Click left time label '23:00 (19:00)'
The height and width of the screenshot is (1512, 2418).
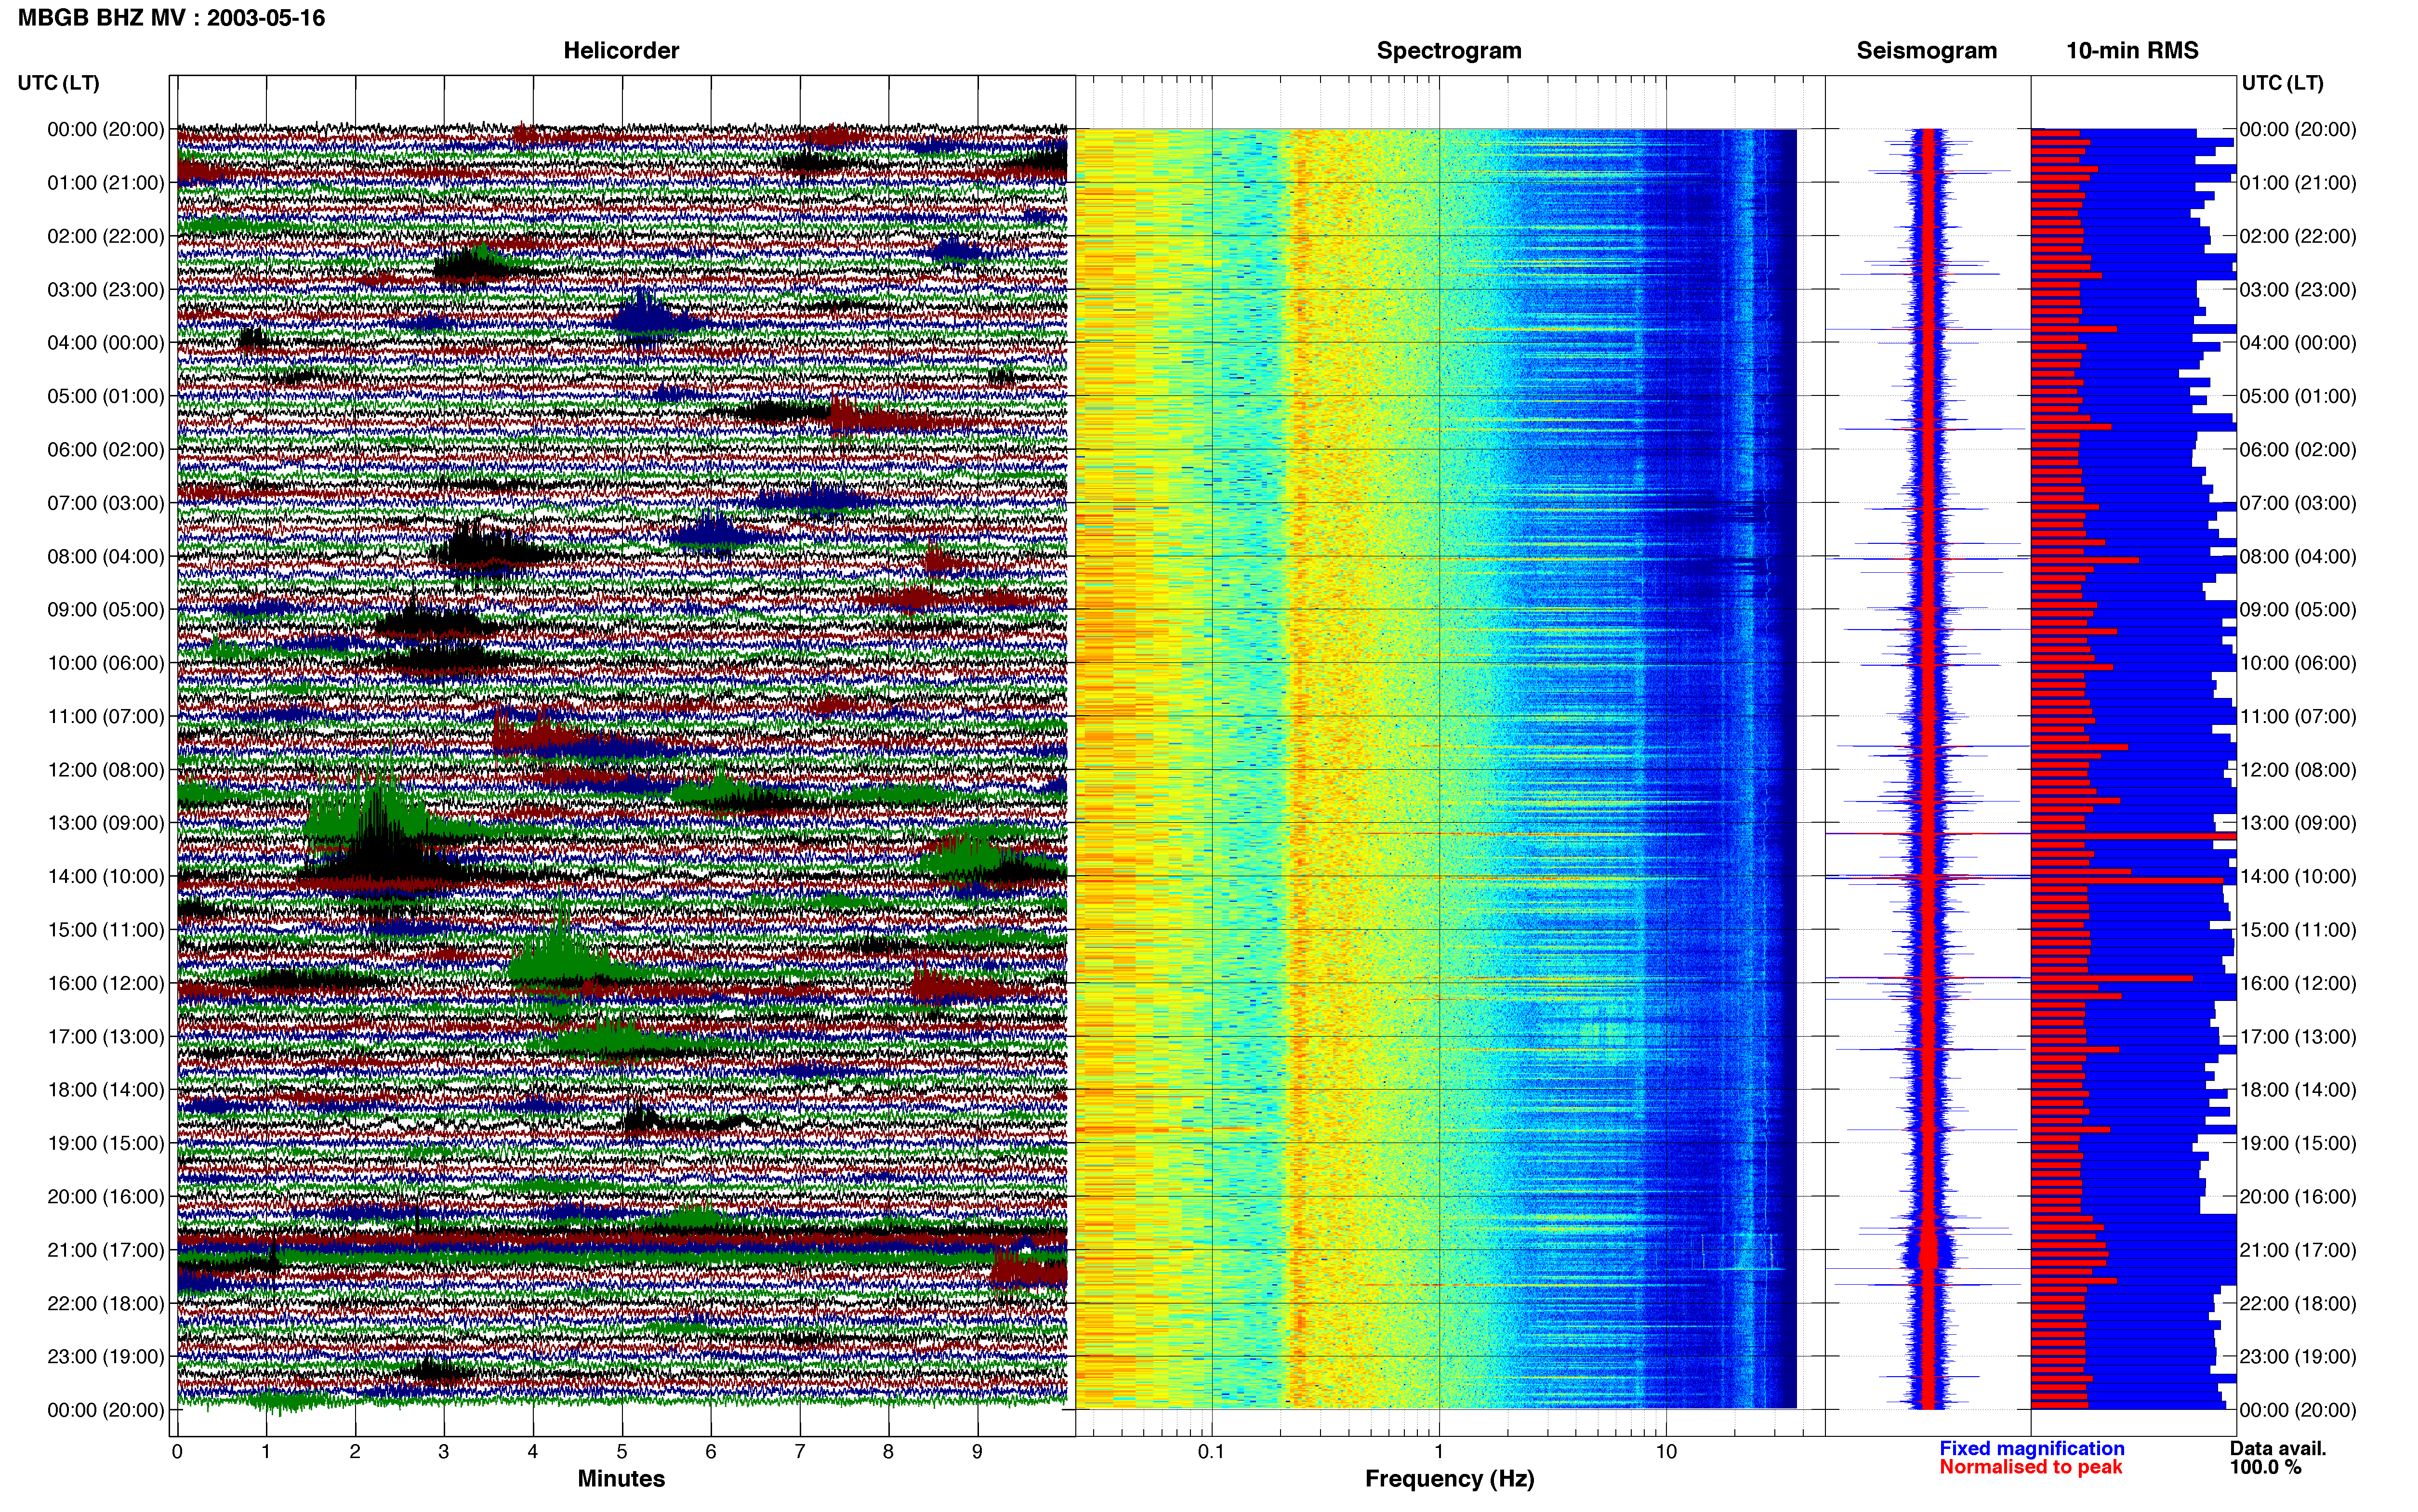(x=105, y=1356)
